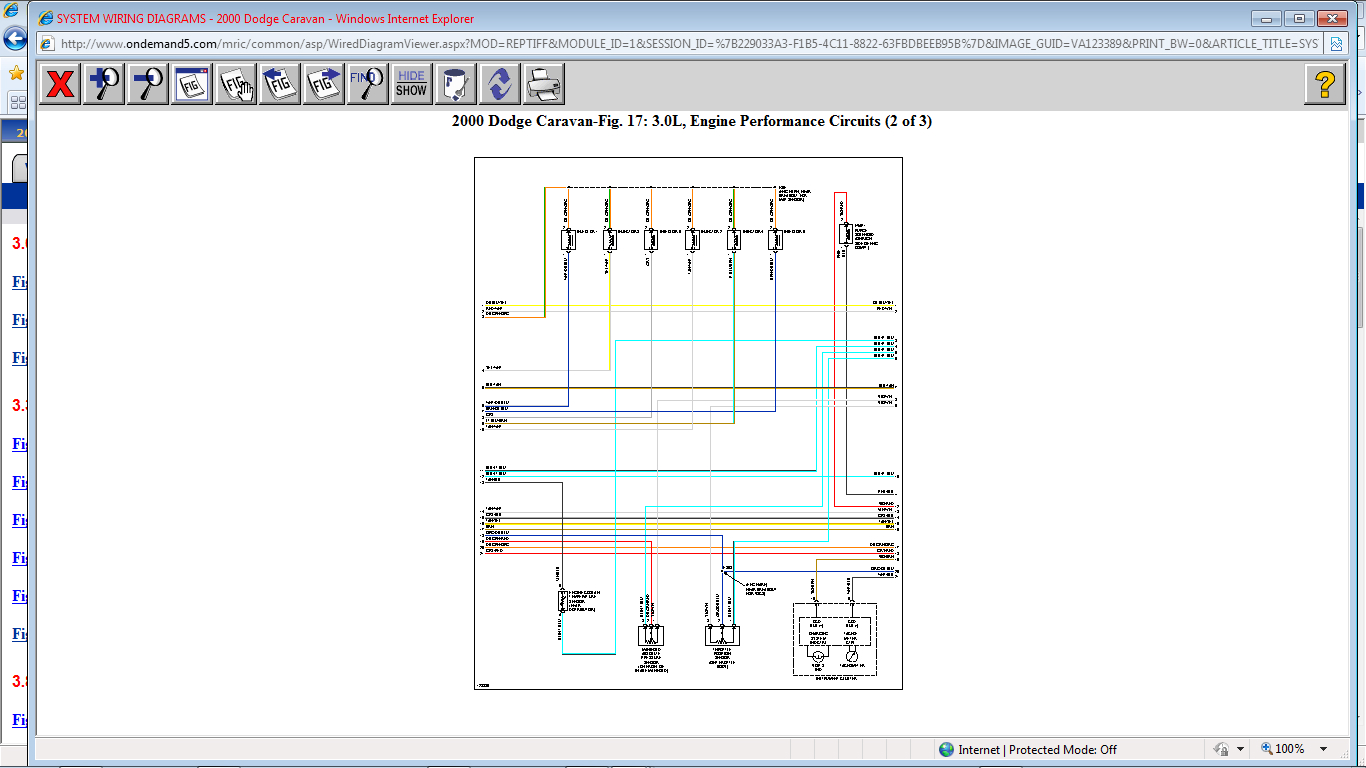Open Favorites star in the background browser

pos(15,73)
